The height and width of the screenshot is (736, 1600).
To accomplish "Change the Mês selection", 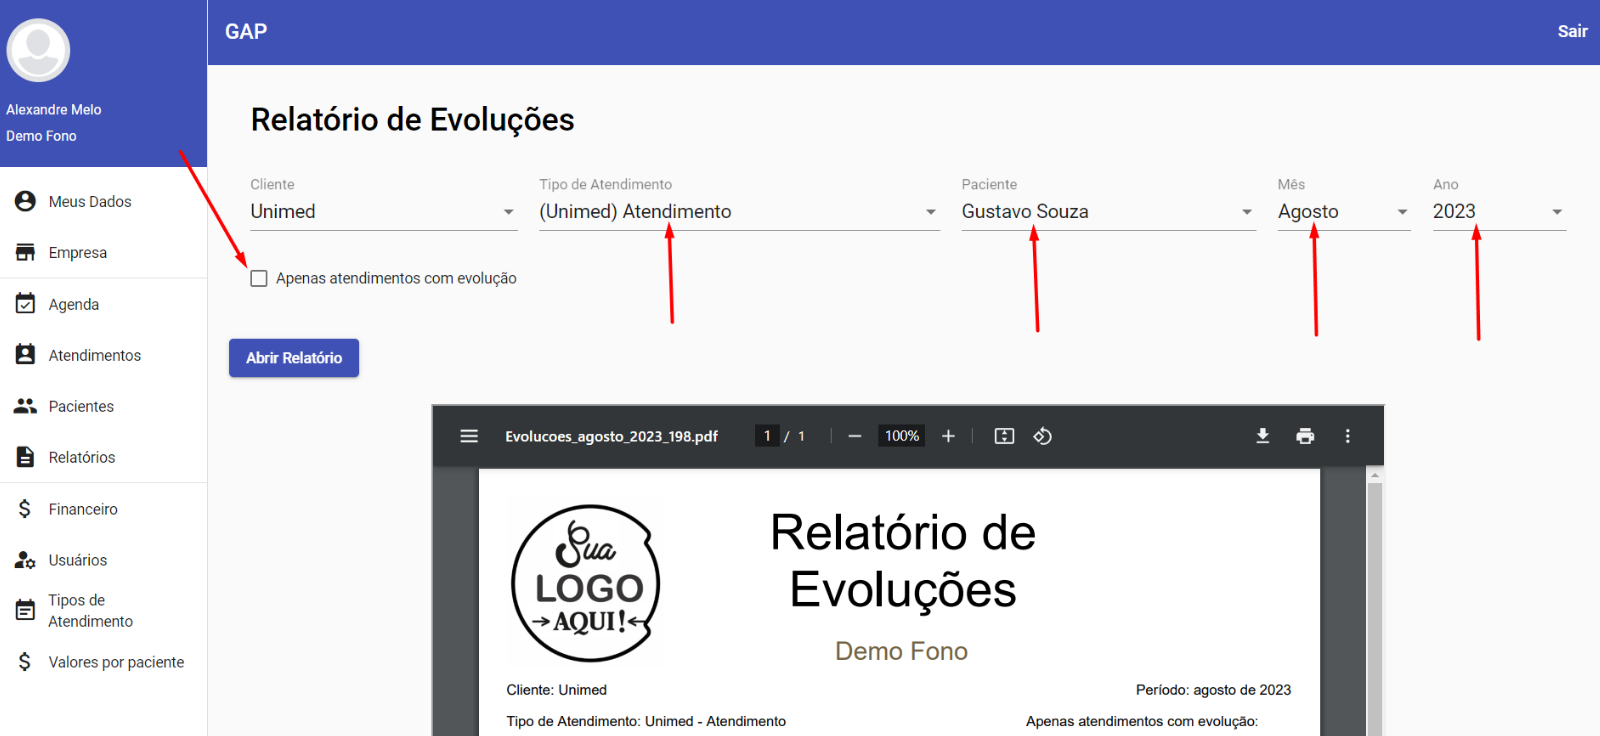I will click(x=1343, y=212).
